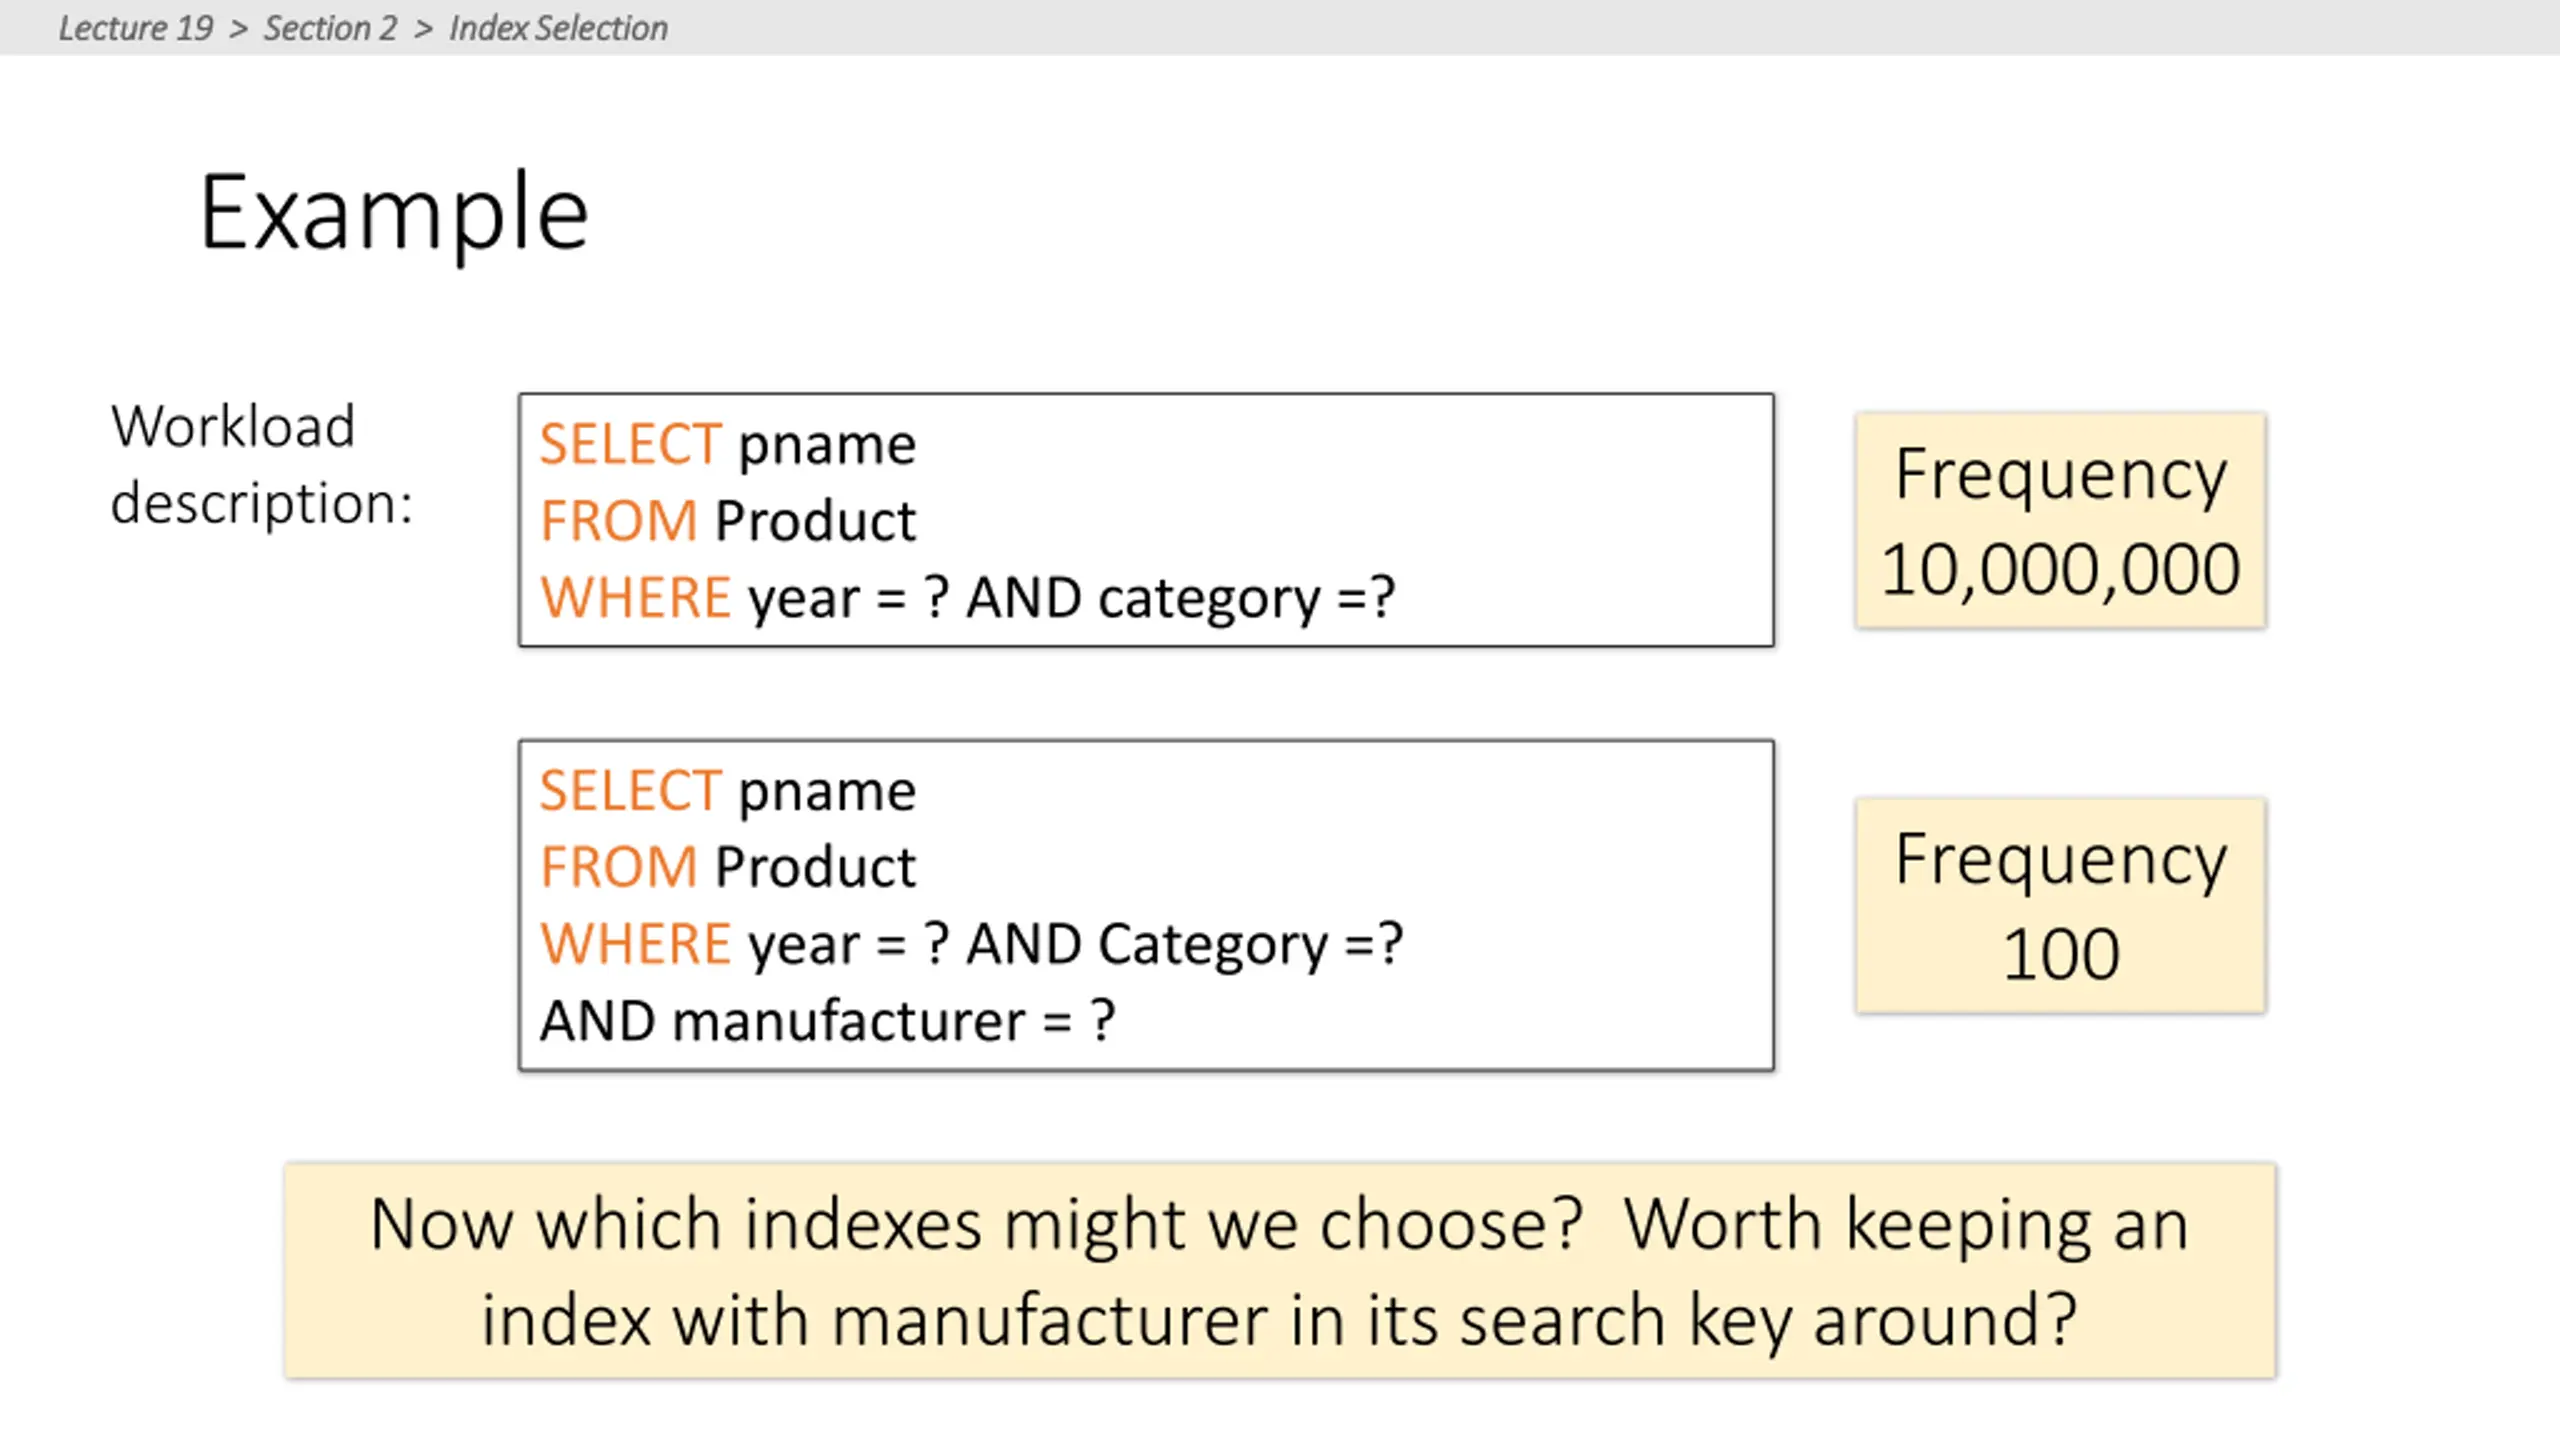Viewport: 2560px width, 1440px height.
Task: Click the 10,000,000 number
Action: pyautogui.click(x=2060, y=569)
